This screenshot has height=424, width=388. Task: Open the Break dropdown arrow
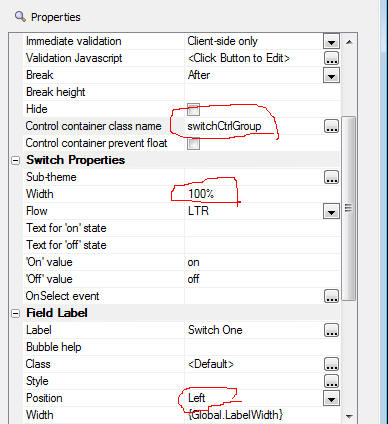click(x=331, y=75)
